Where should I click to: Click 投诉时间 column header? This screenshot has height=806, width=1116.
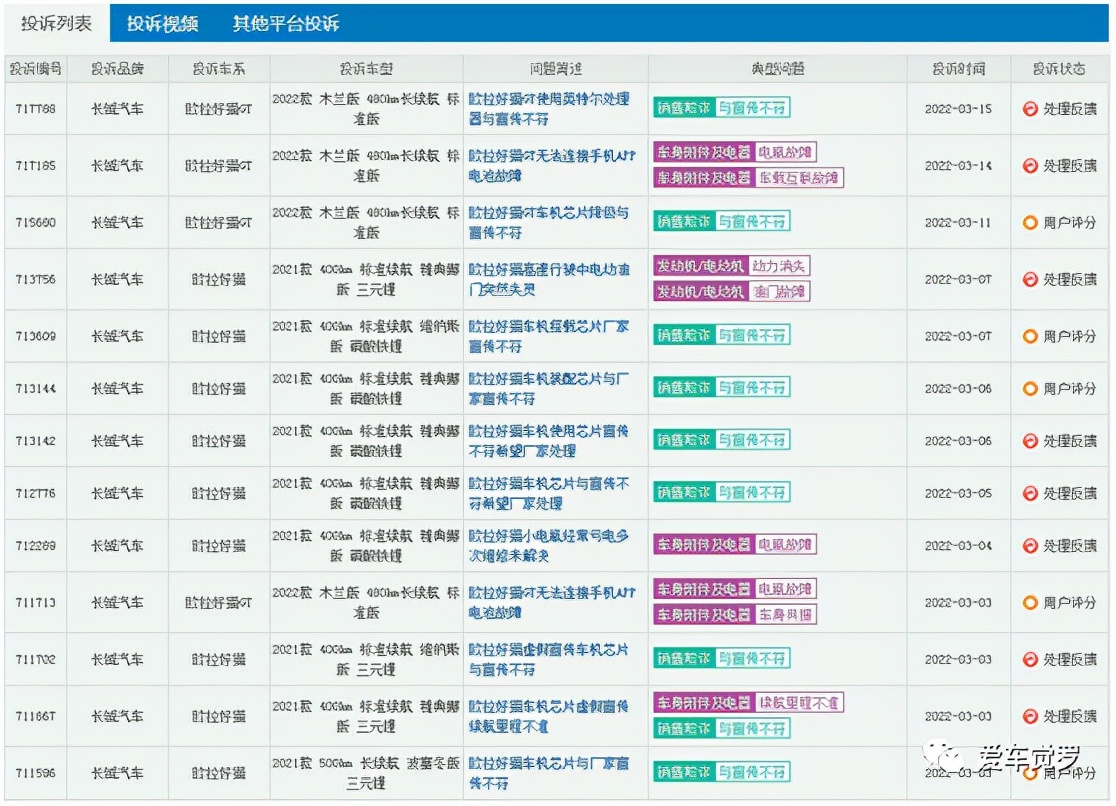pyautogui.click(x=958, y=69)
